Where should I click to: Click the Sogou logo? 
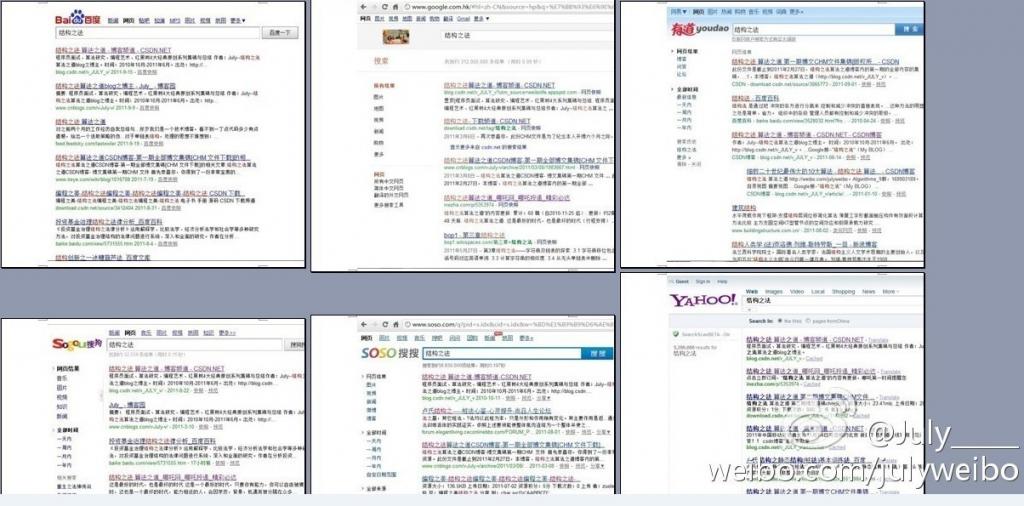click(x=76, y=345)
